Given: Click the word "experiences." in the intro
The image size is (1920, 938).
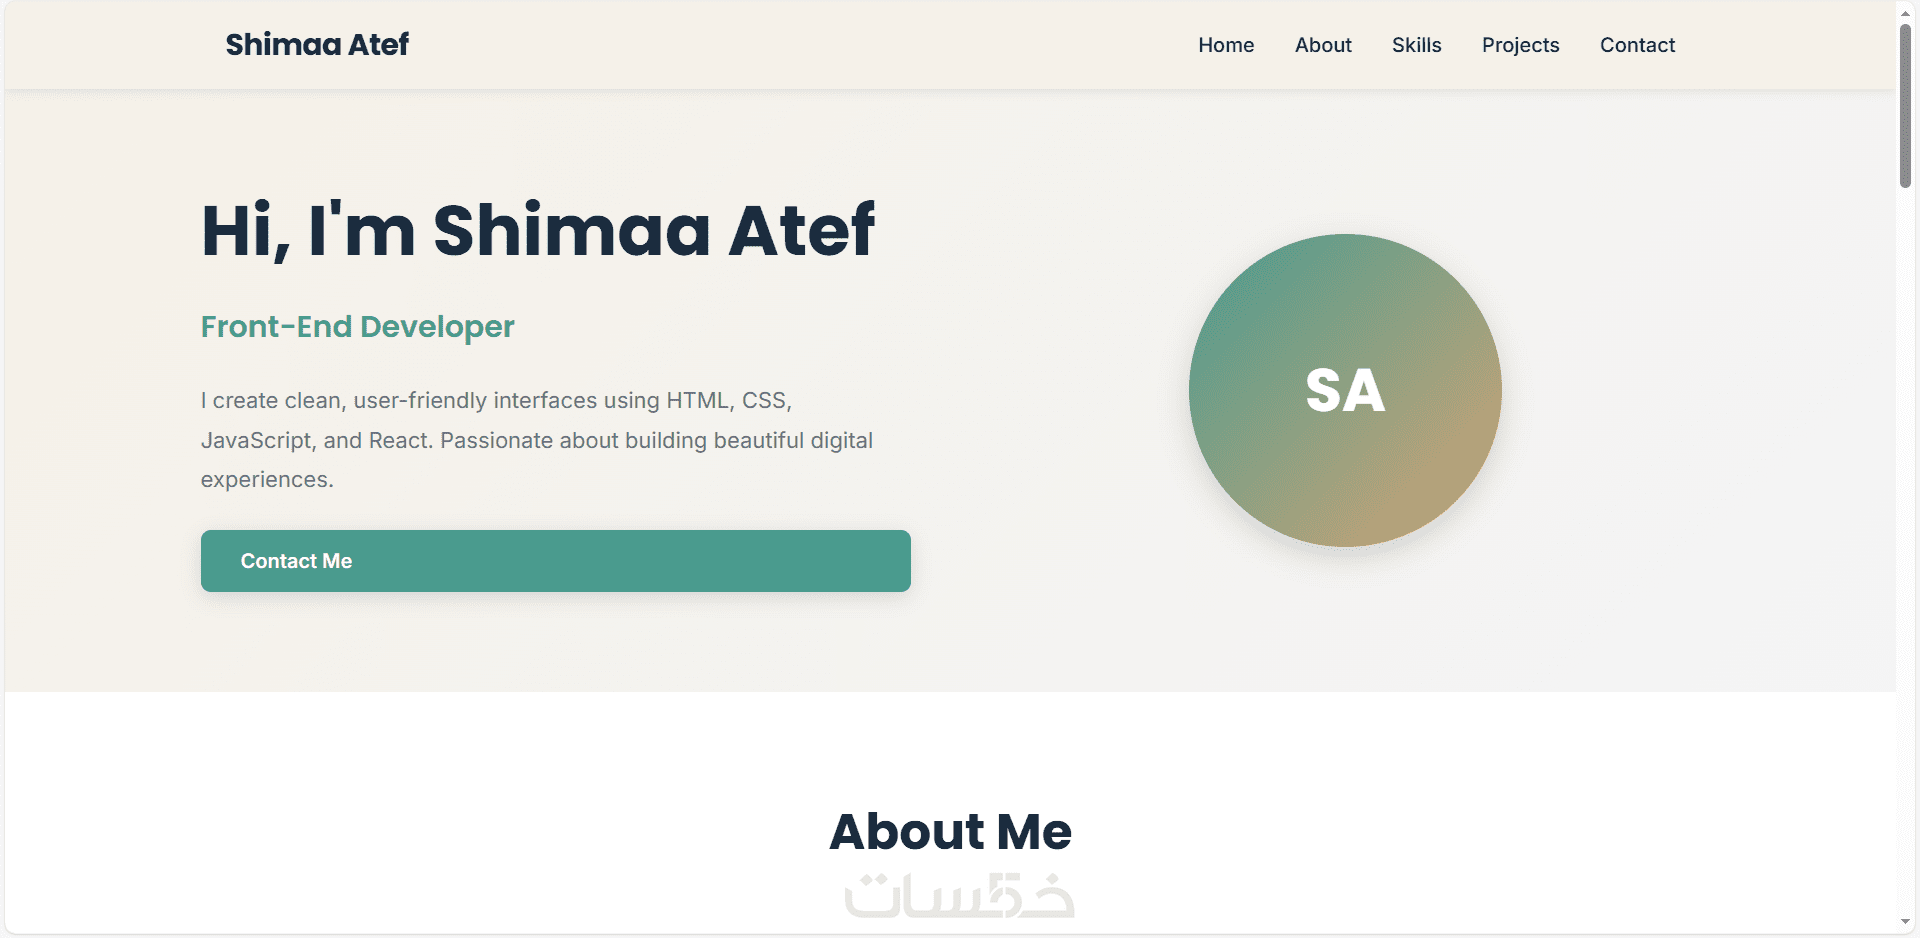Looking at the screenshot, I should (x=267, y=480).
